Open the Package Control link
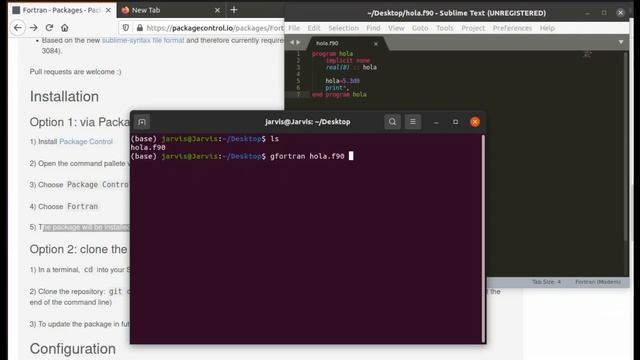 [x=86, y=142]
